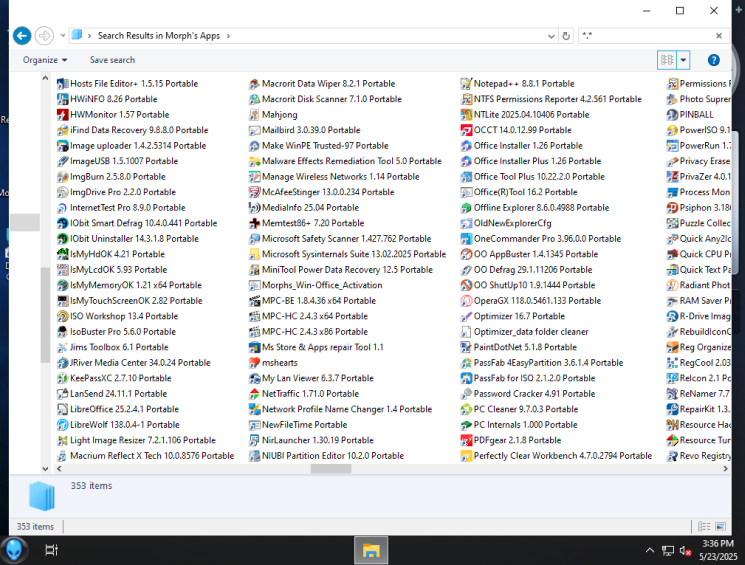Refresh the search results
The image size is (745, 565).
pyautogui.click(x=566, y=36)
